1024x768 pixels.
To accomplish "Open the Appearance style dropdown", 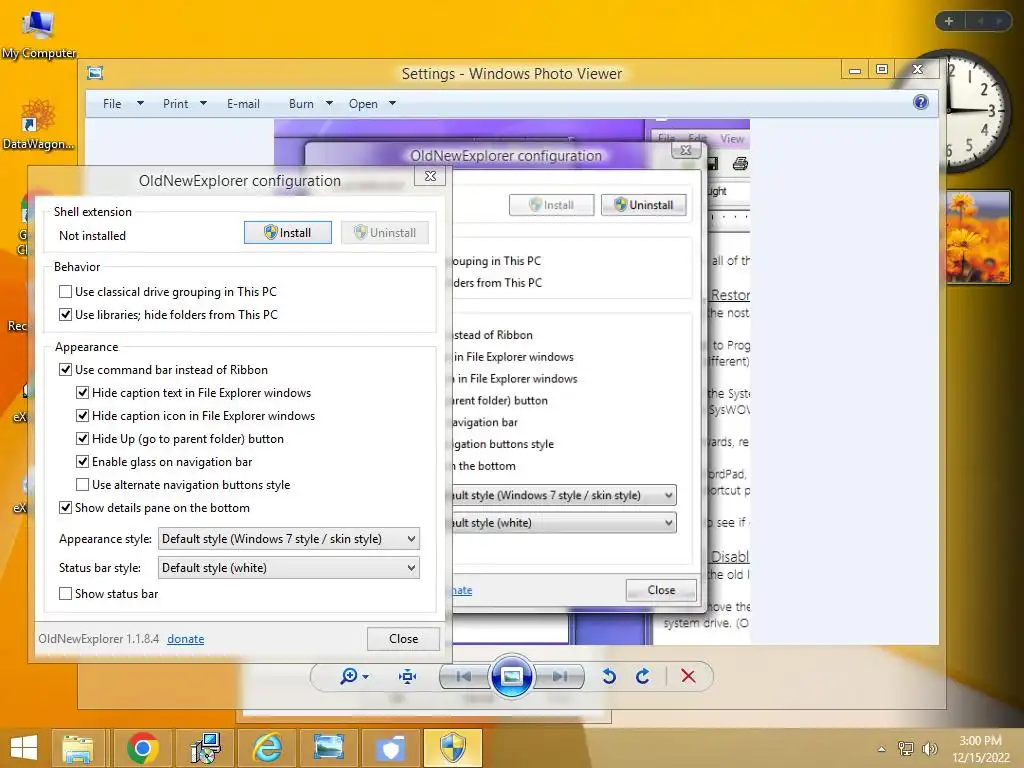I will (x=289, y=539).
